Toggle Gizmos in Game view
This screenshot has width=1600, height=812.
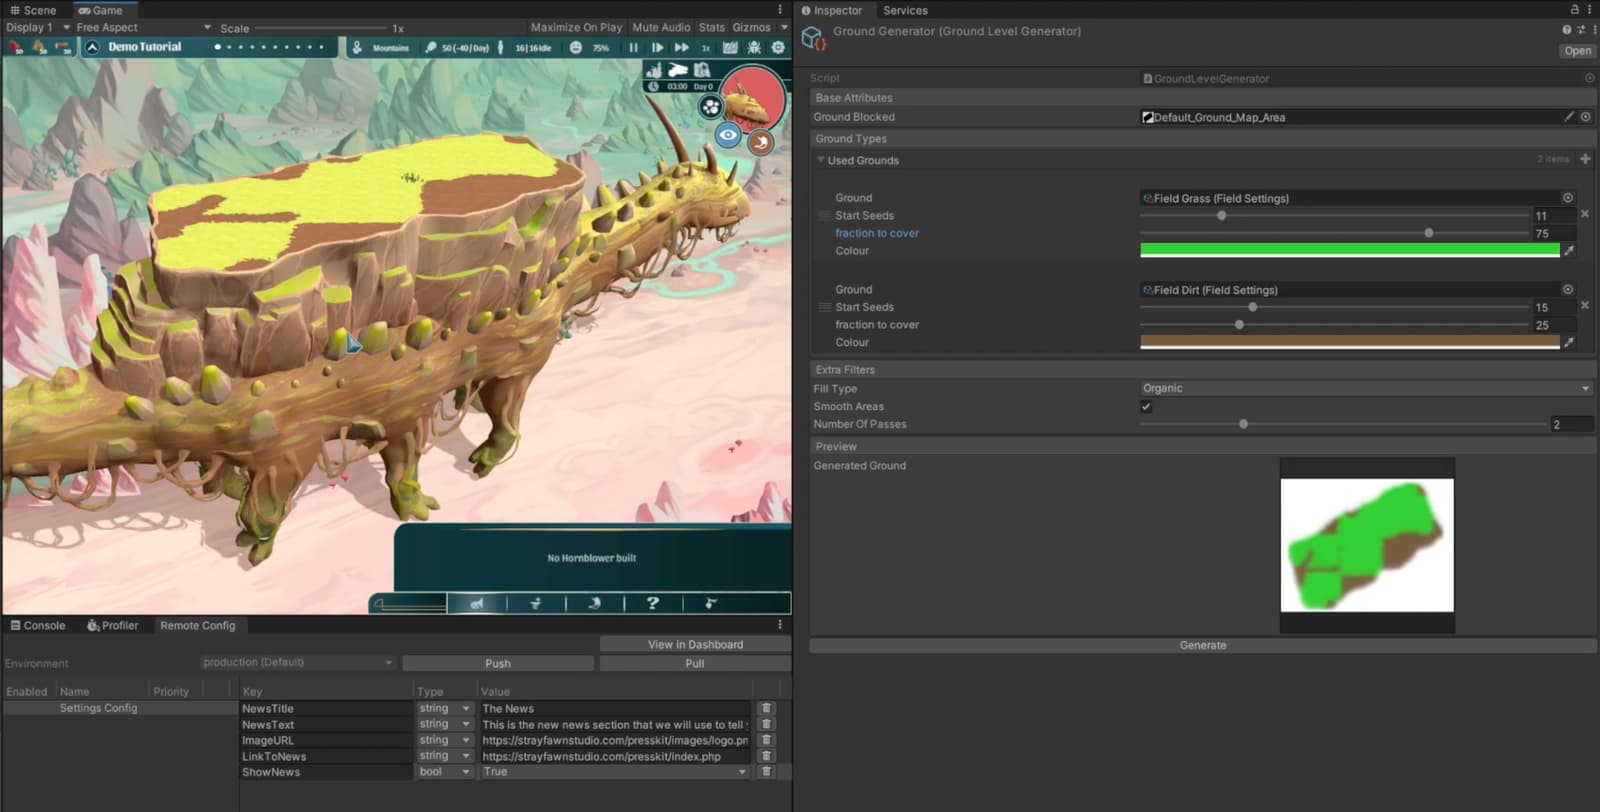pos(751,27)
